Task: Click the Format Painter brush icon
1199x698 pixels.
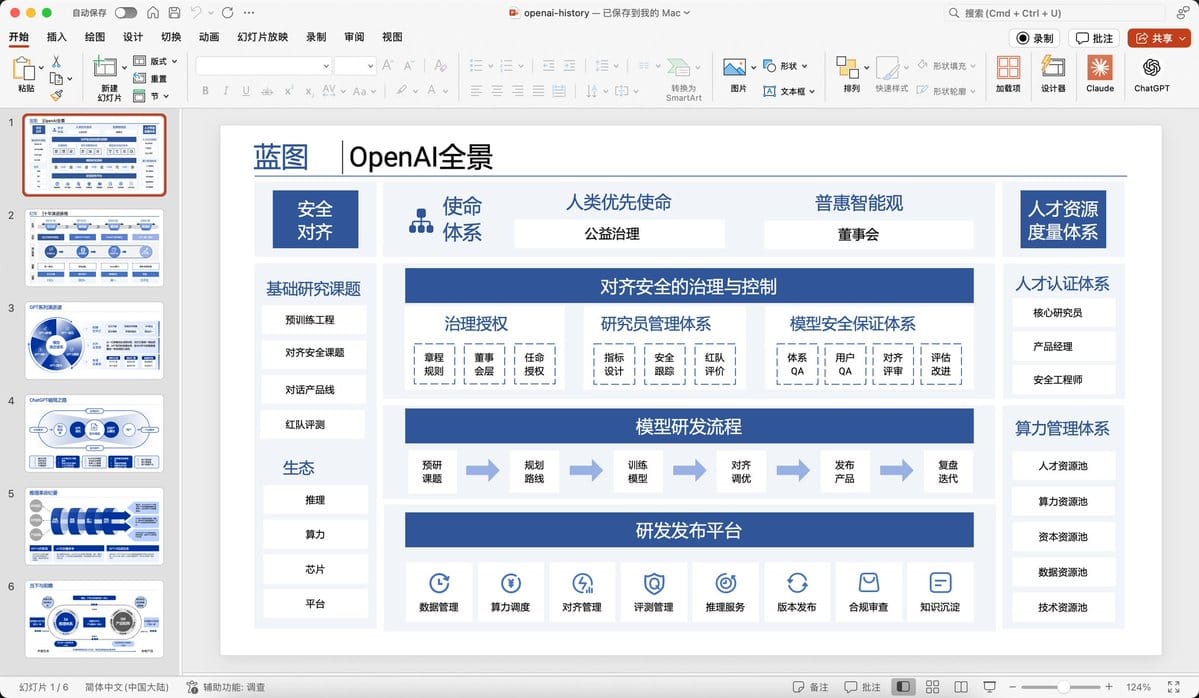Action: coord(56,96)
